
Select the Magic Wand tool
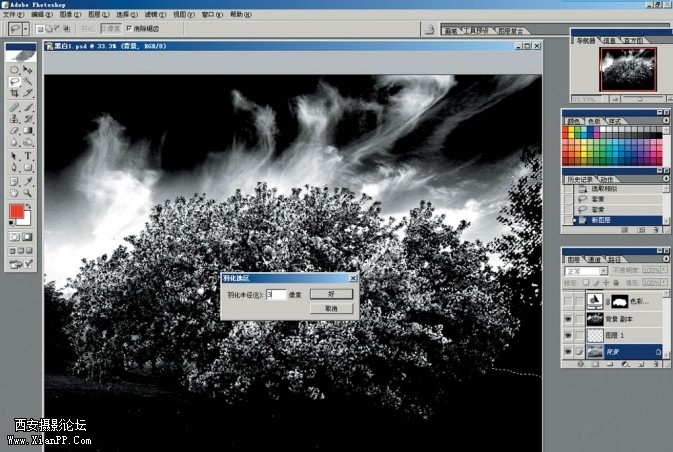tap(28, 81)
